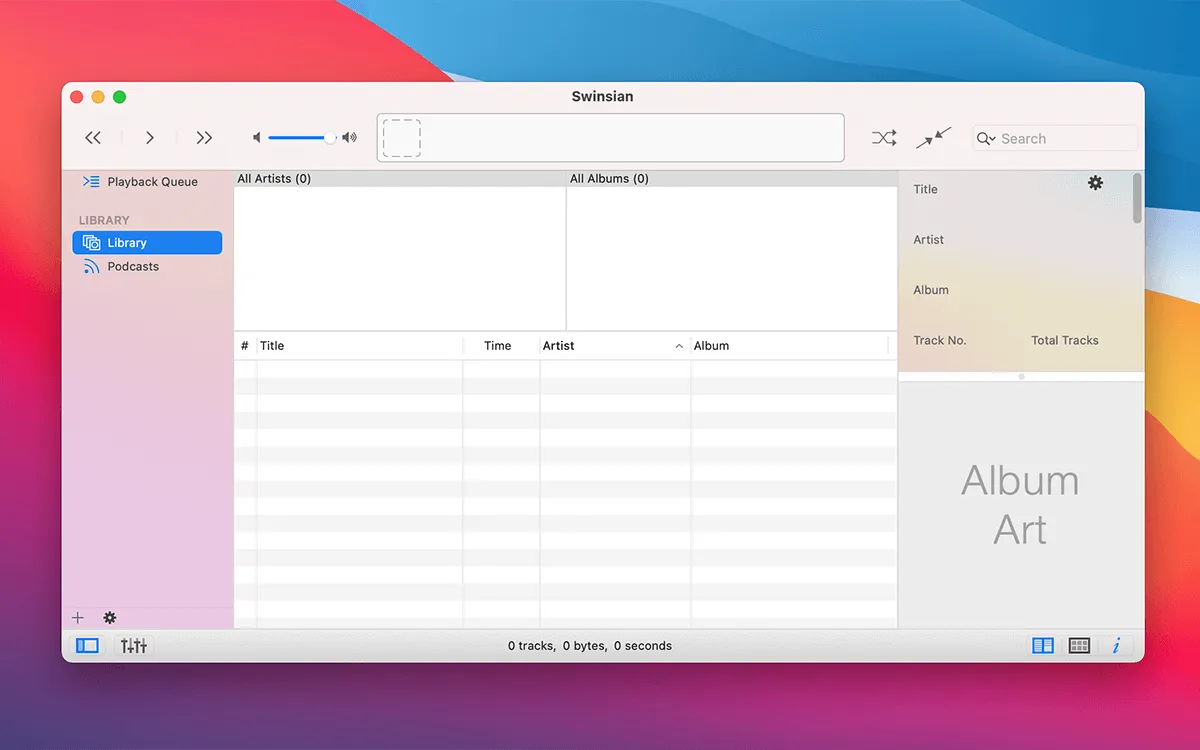Switch to album art grid view
Viewport: 1200px width, 750px height.
click(1079, 646)
